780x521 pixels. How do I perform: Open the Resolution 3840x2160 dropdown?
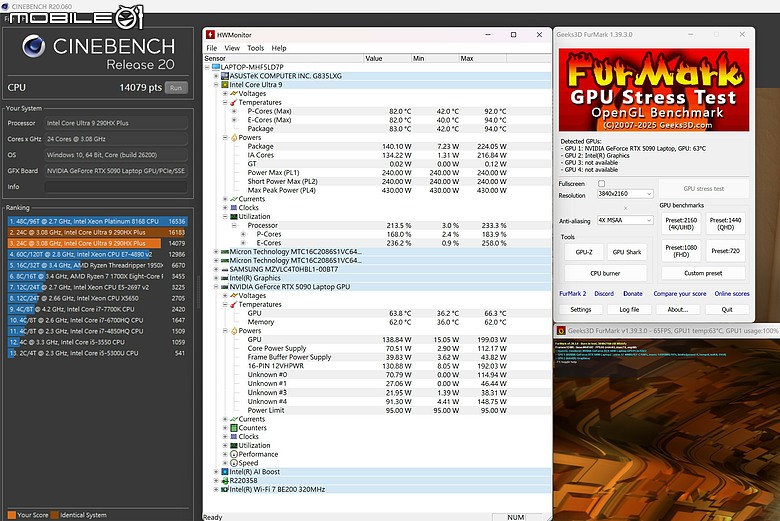pyautogui.click(x=625, y=194)
